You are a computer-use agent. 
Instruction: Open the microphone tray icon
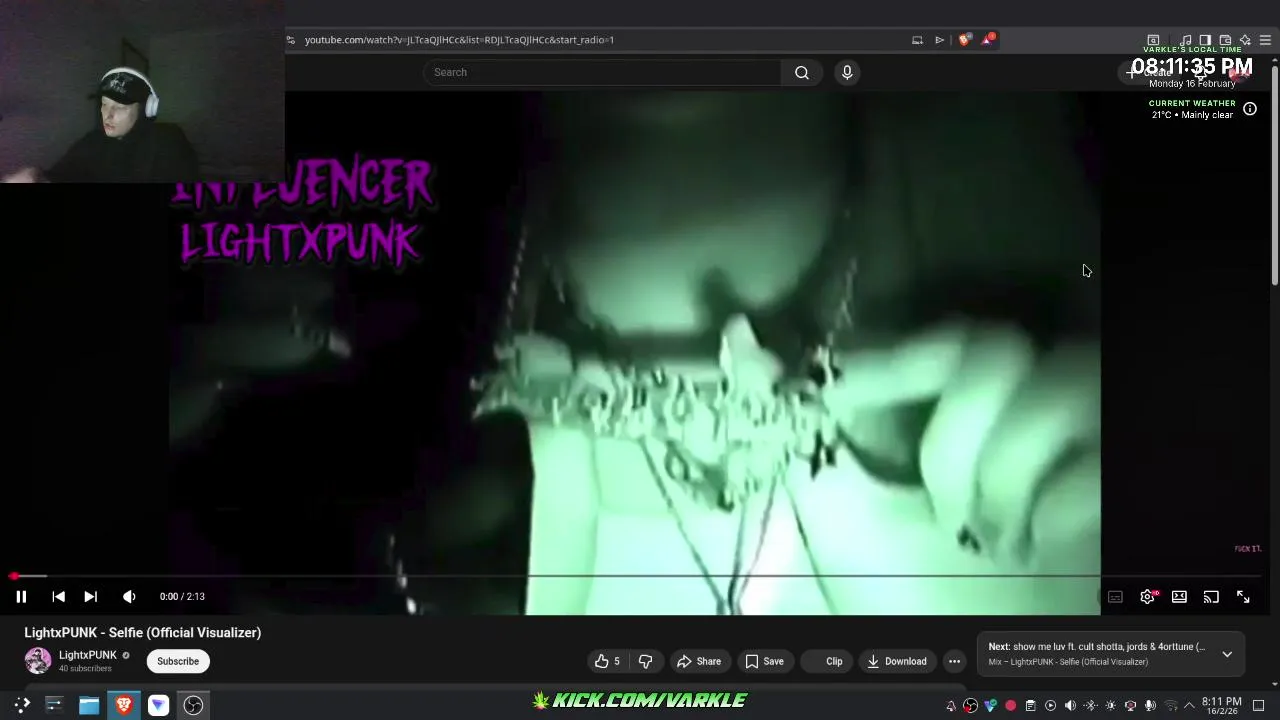click(1150, 706)
